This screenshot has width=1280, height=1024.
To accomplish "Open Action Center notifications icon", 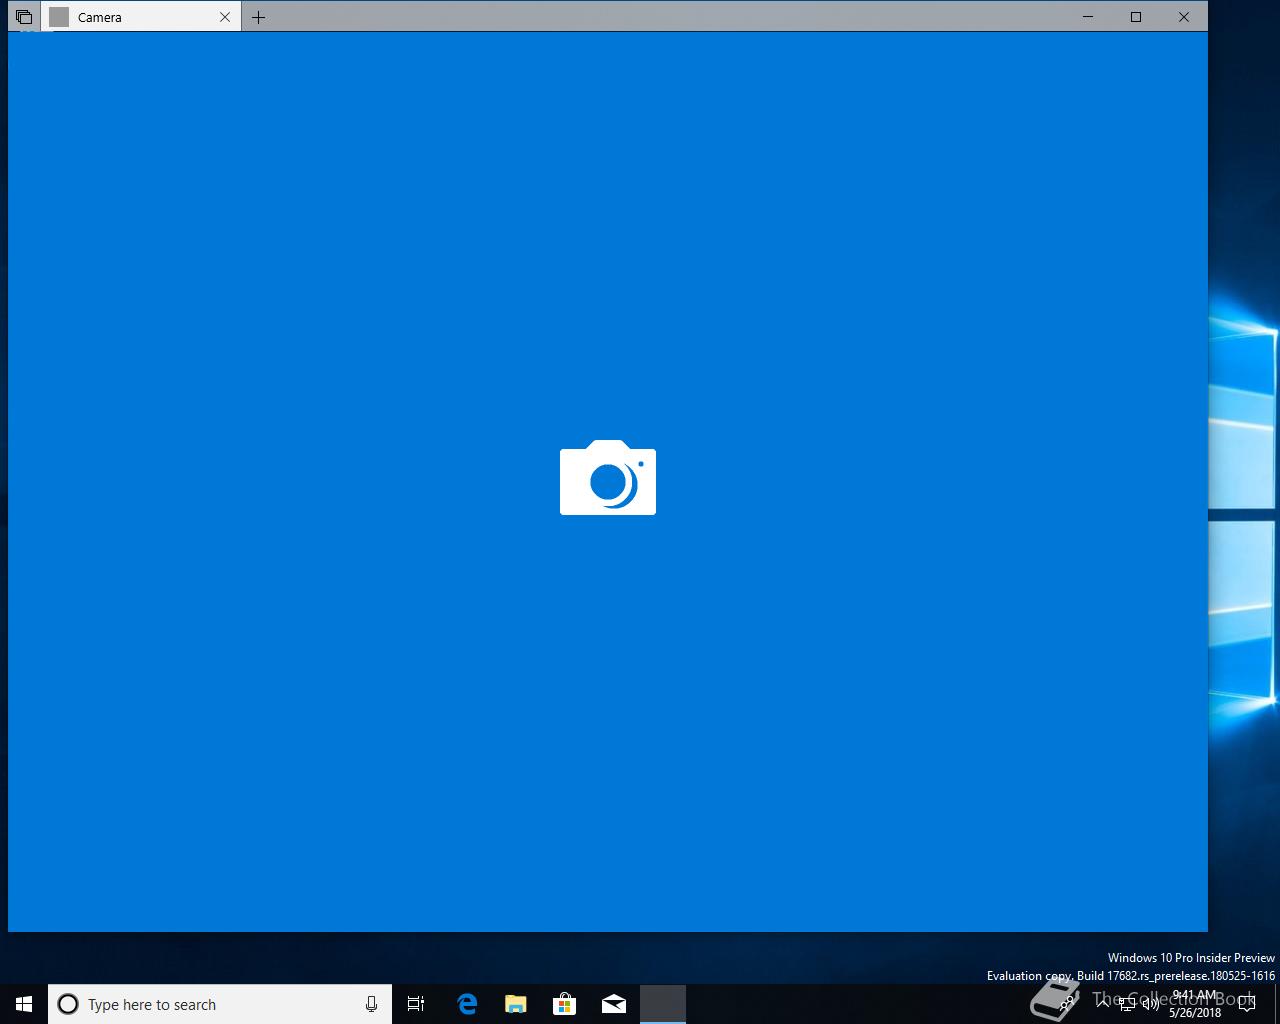I will [1247, 1004].
